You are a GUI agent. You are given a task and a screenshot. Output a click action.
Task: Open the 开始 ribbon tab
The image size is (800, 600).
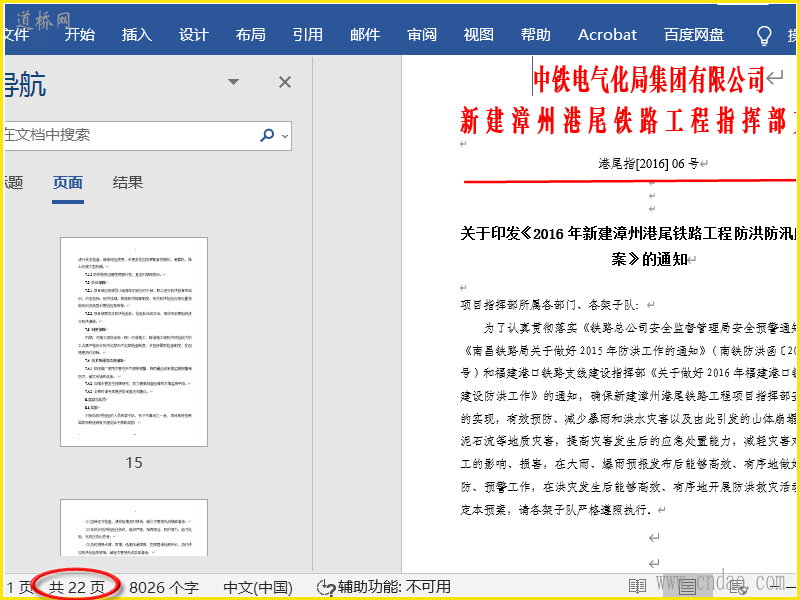click(80, 35)
